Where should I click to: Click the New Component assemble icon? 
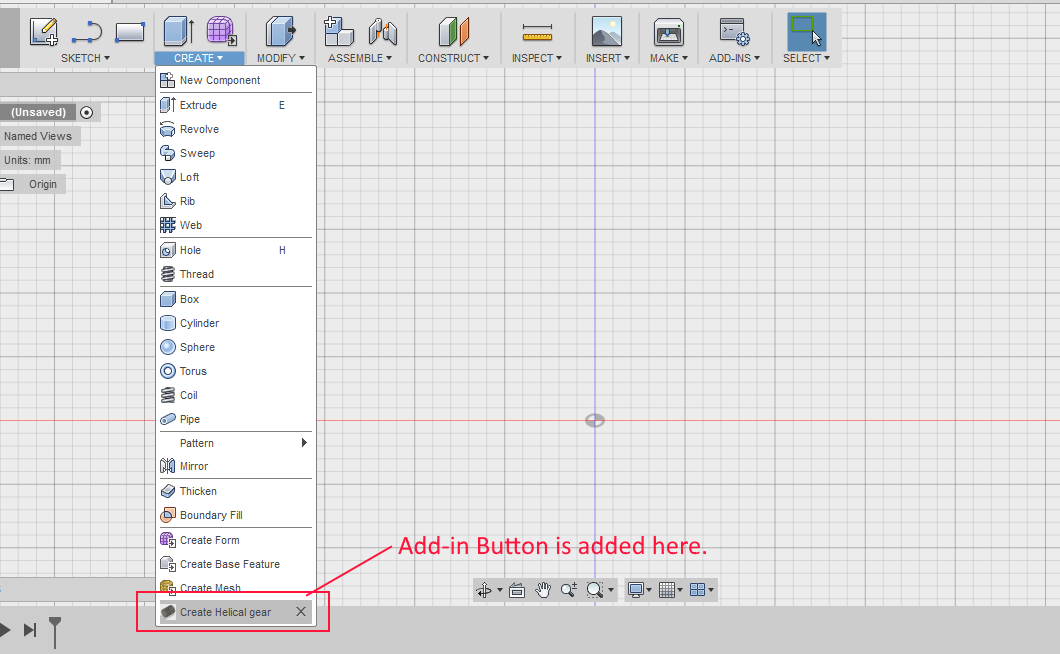339,31
